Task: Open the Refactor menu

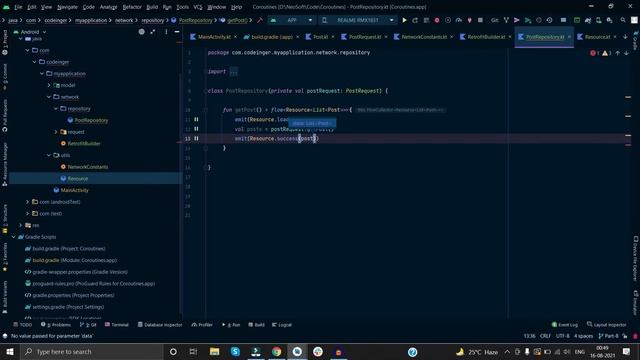Action: pos(132,7)
